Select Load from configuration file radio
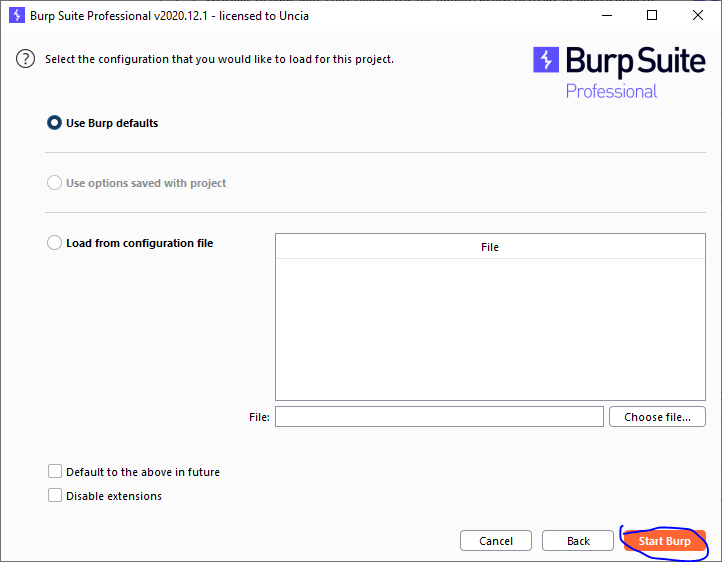722x562 pixels. click(x=54, y=243)
